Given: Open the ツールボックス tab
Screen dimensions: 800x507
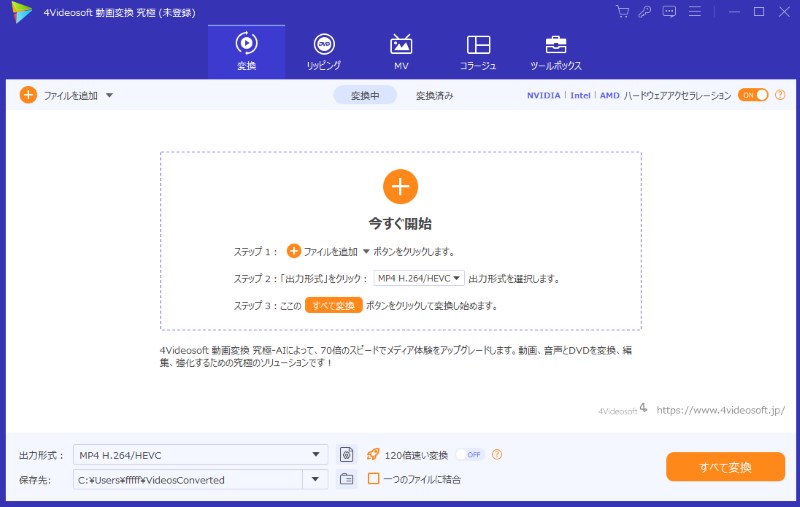Looking at the screenshot, I should pyautogui.click(x=556, y=52).
